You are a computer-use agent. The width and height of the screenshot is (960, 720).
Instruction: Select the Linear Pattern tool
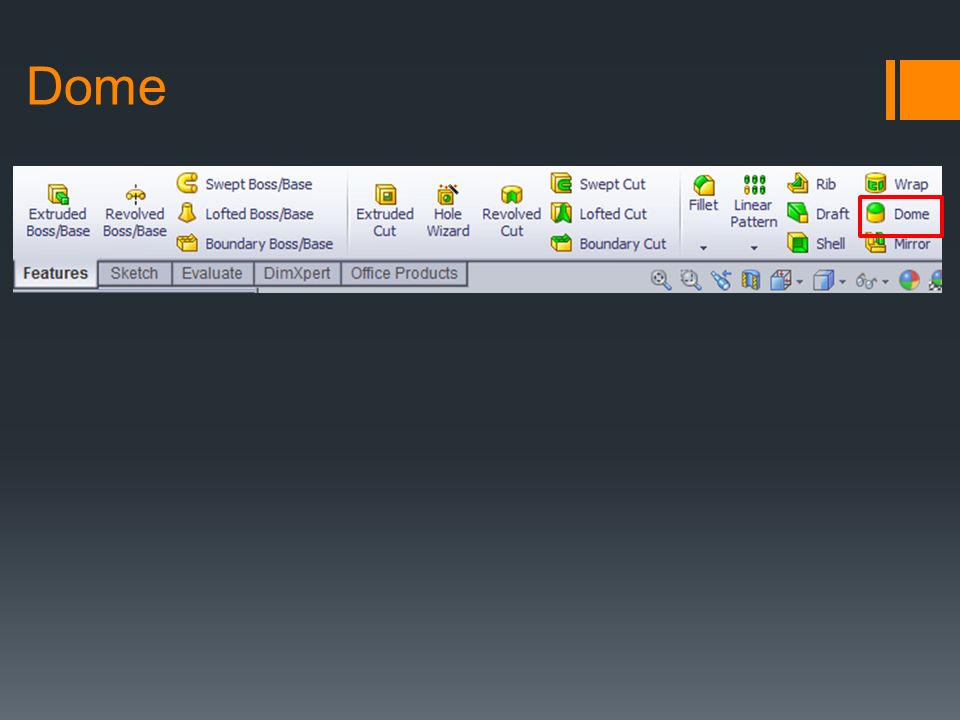tap(754, 202)
